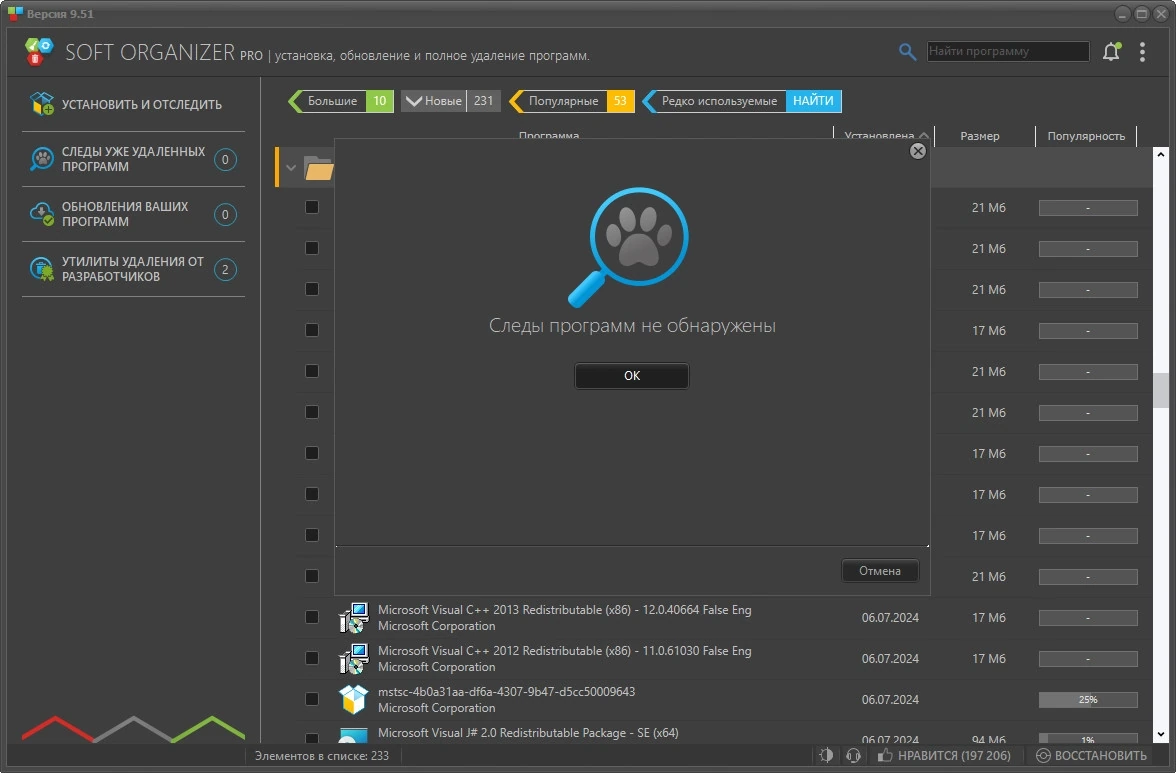The height and width of the screenshot is (773, 1176).
Task: Check the Visual C++ 2013 Redistributable checkbox
Action: 312,617
